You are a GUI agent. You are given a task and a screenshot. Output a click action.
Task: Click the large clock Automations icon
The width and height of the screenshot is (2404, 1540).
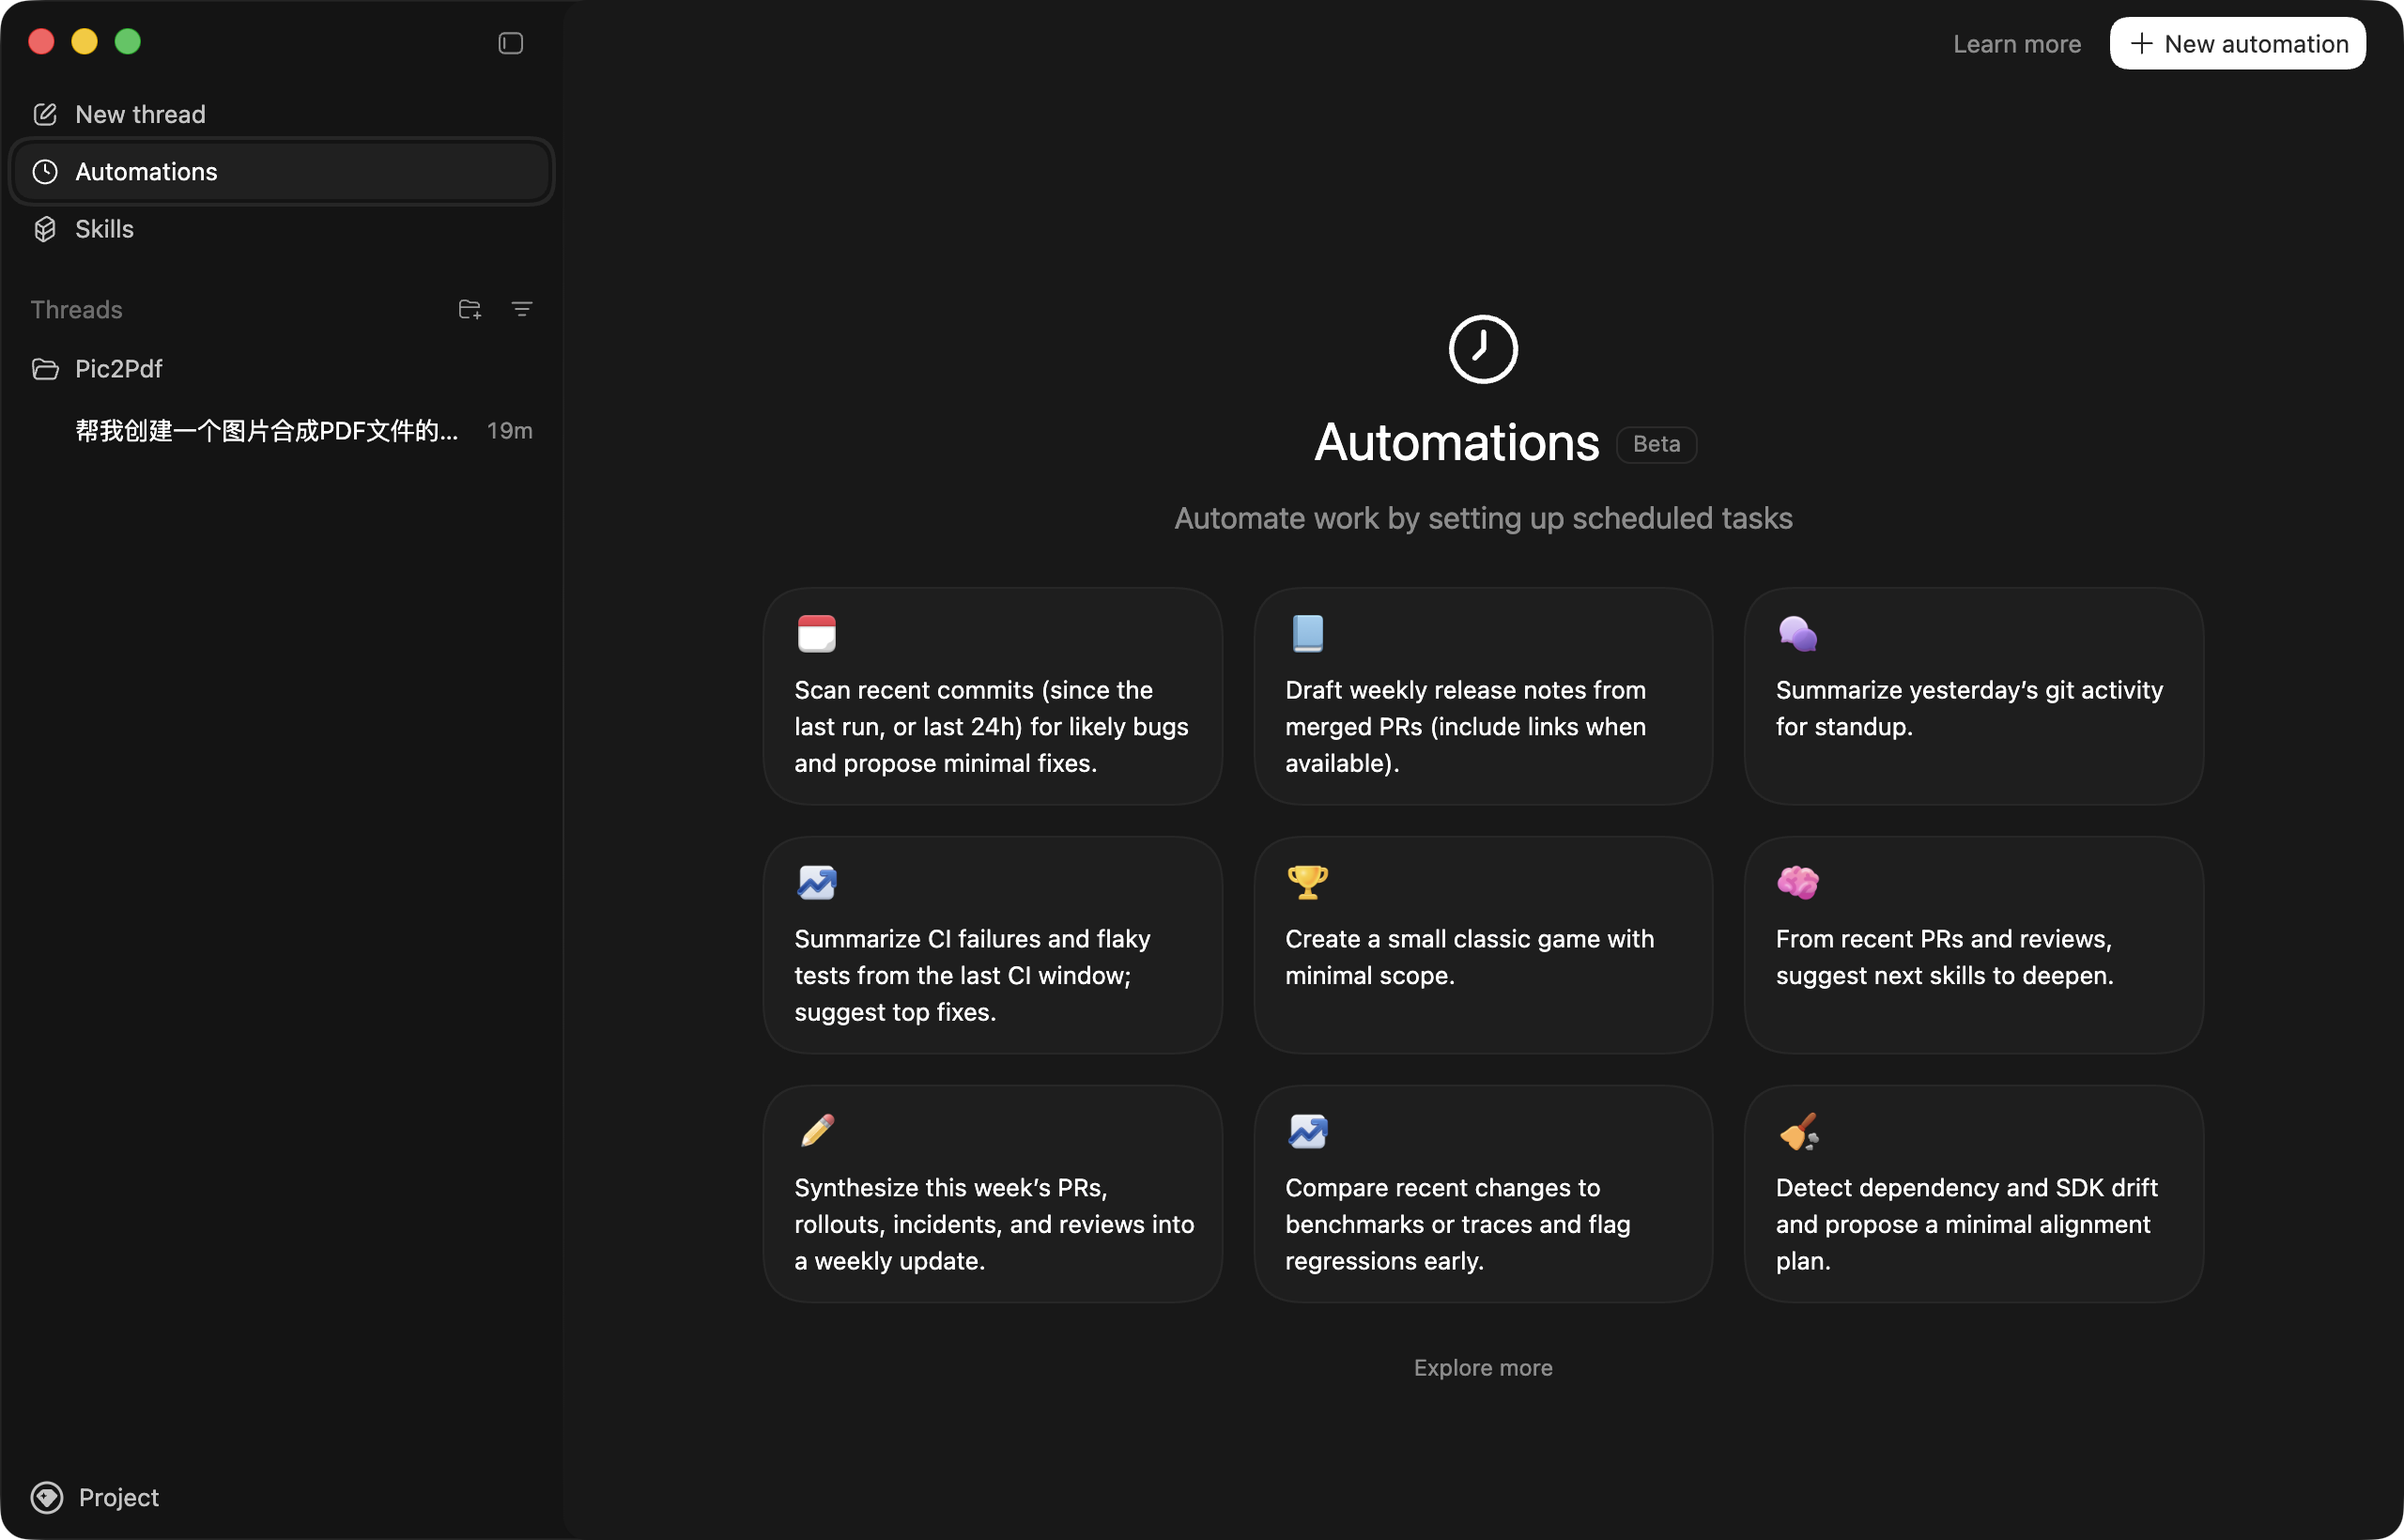point(1482,349)
